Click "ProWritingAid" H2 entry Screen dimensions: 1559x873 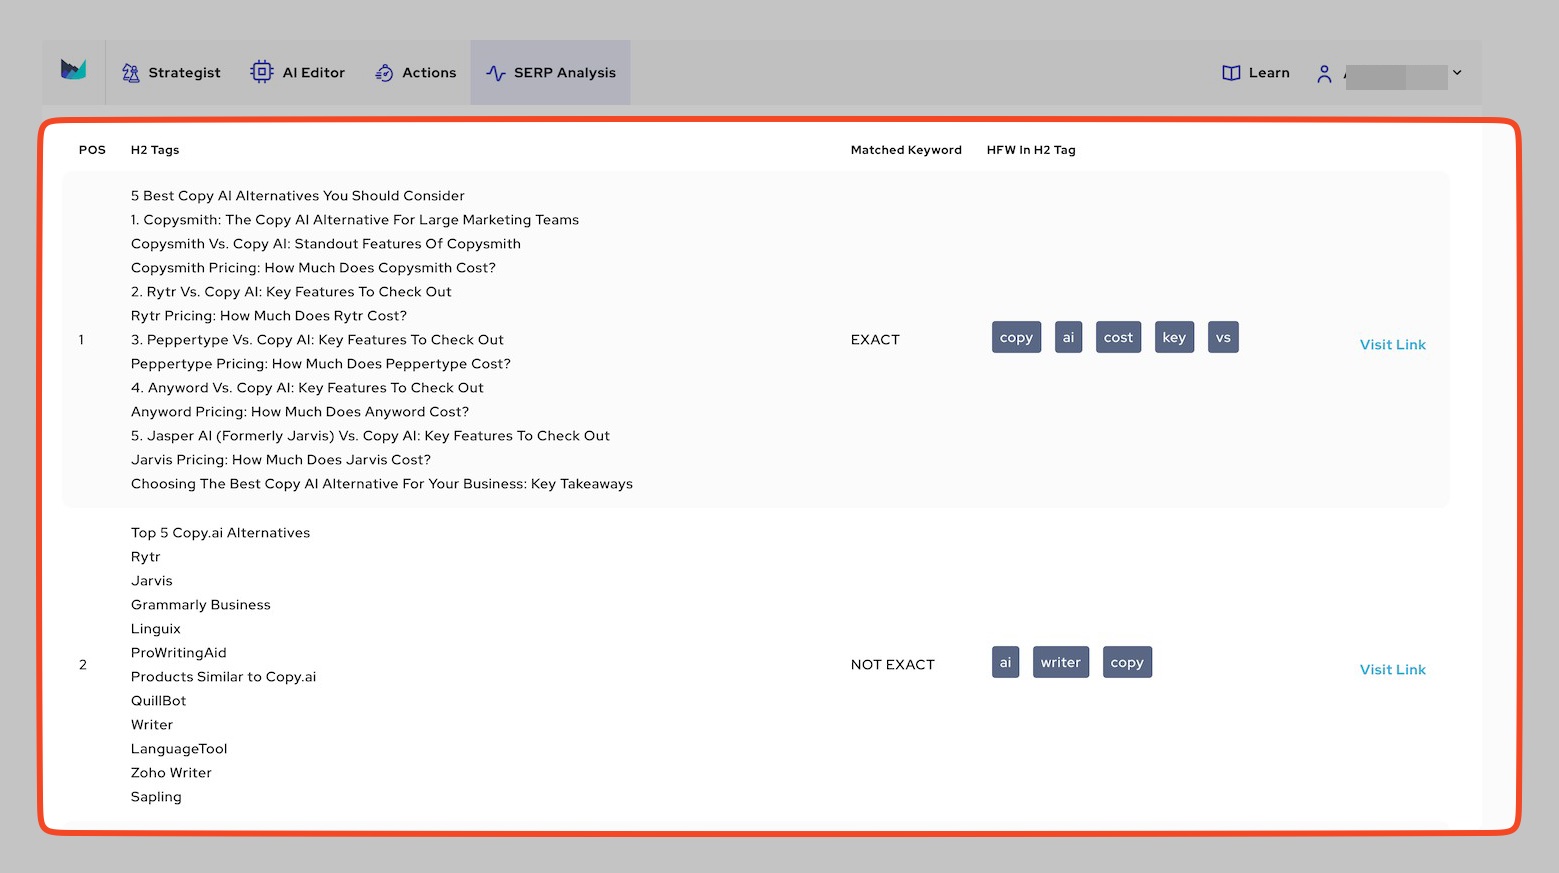click(x=179, y=653)
